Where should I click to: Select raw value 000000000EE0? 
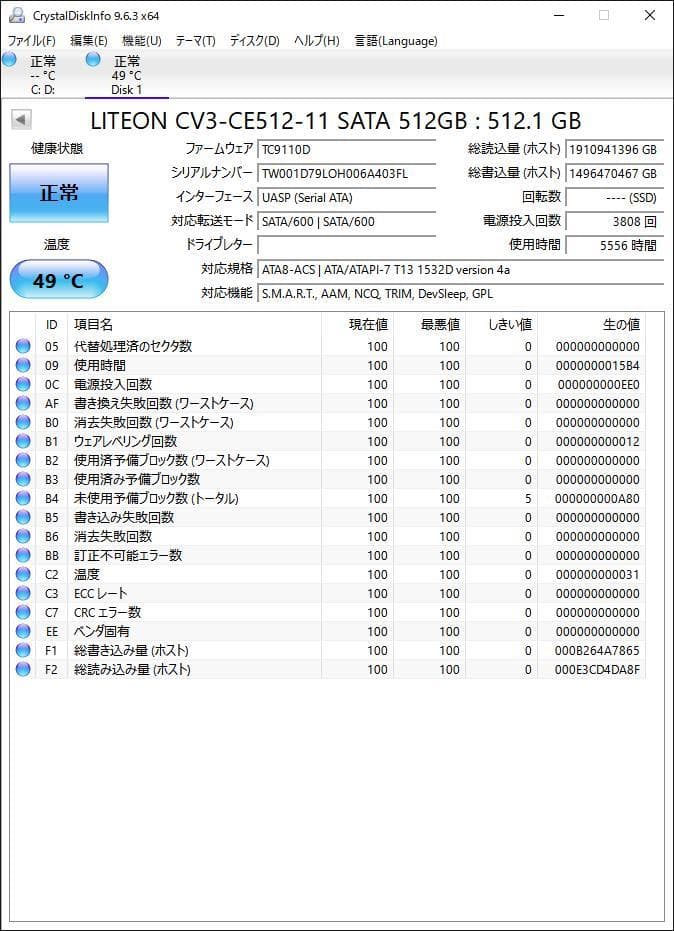point(598,385)
